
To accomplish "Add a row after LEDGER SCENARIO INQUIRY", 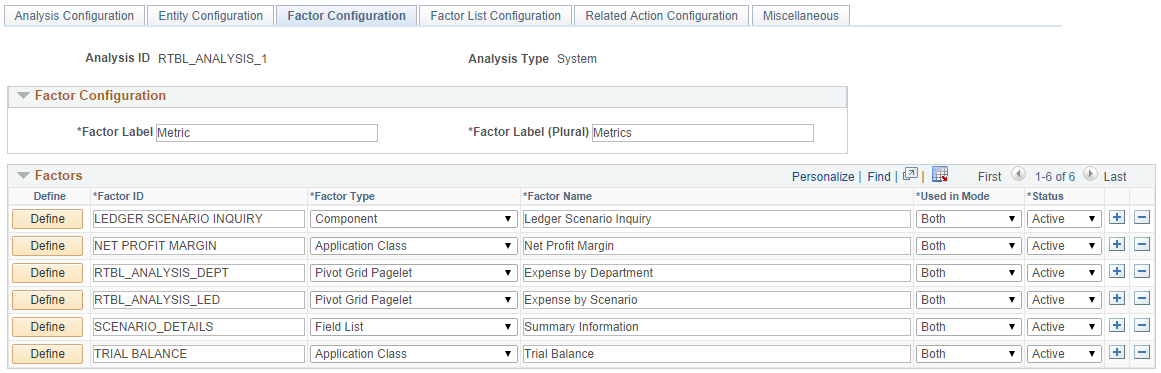I will (x=1117, y=218).
